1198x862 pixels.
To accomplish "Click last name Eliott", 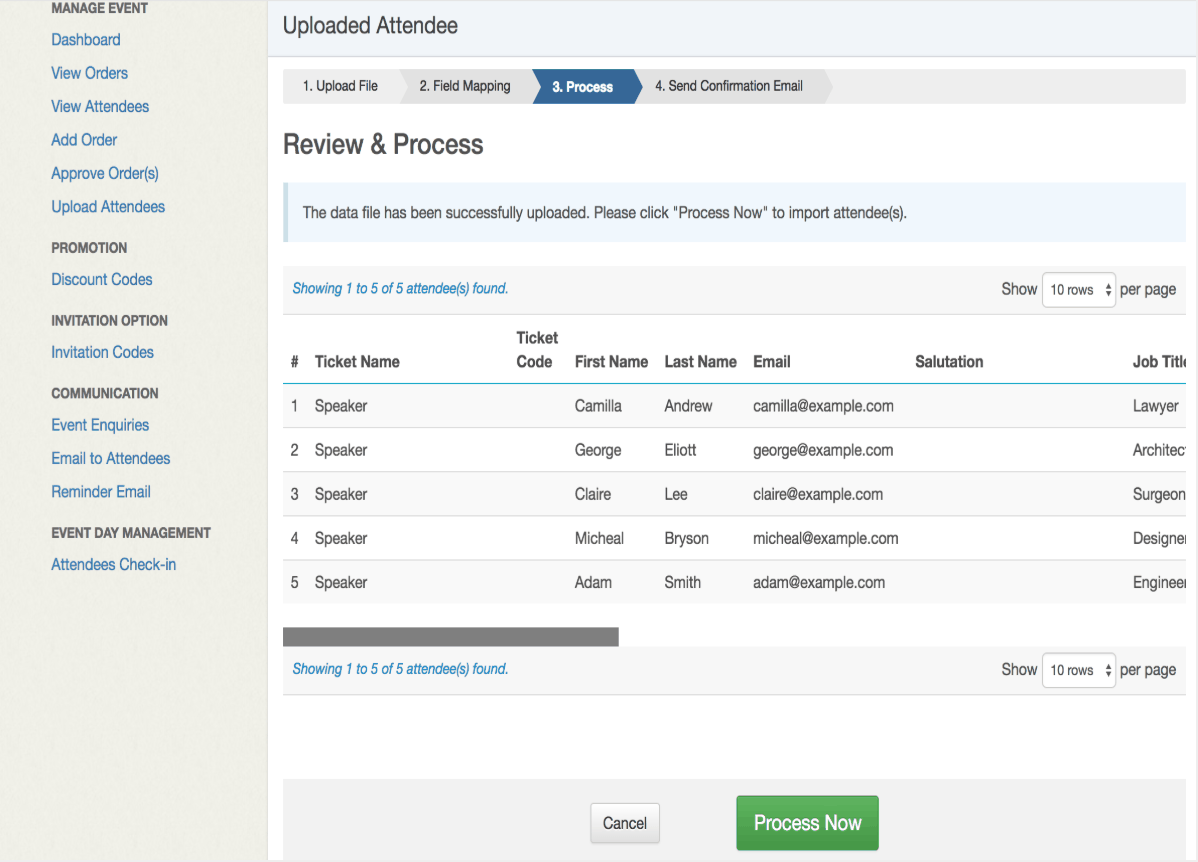I will coord(680,450).
